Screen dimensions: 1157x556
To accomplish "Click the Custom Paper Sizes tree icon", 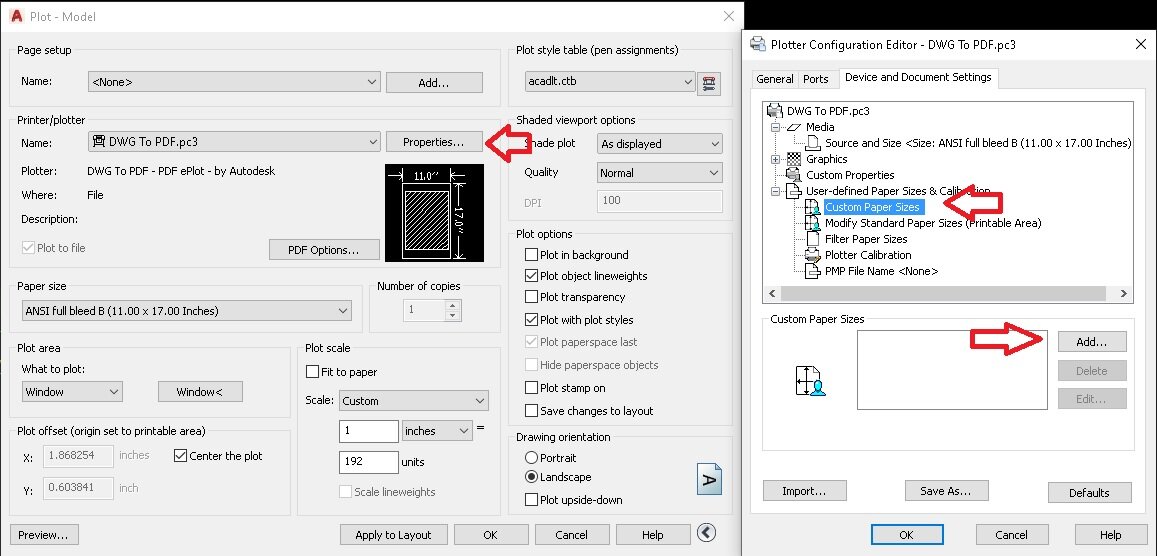I will 812,207.
